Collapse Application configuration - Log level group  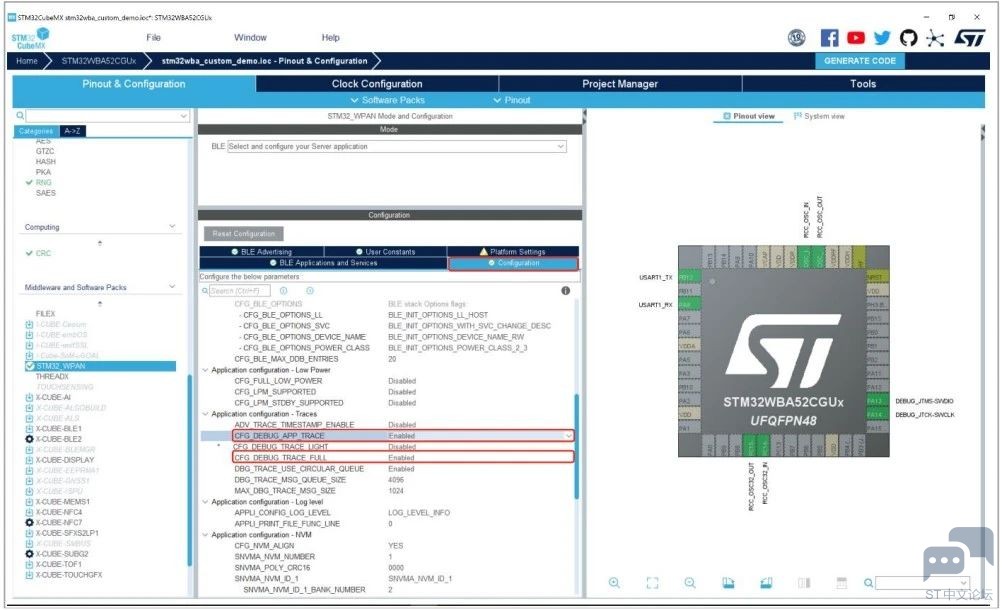coord(205,502)
